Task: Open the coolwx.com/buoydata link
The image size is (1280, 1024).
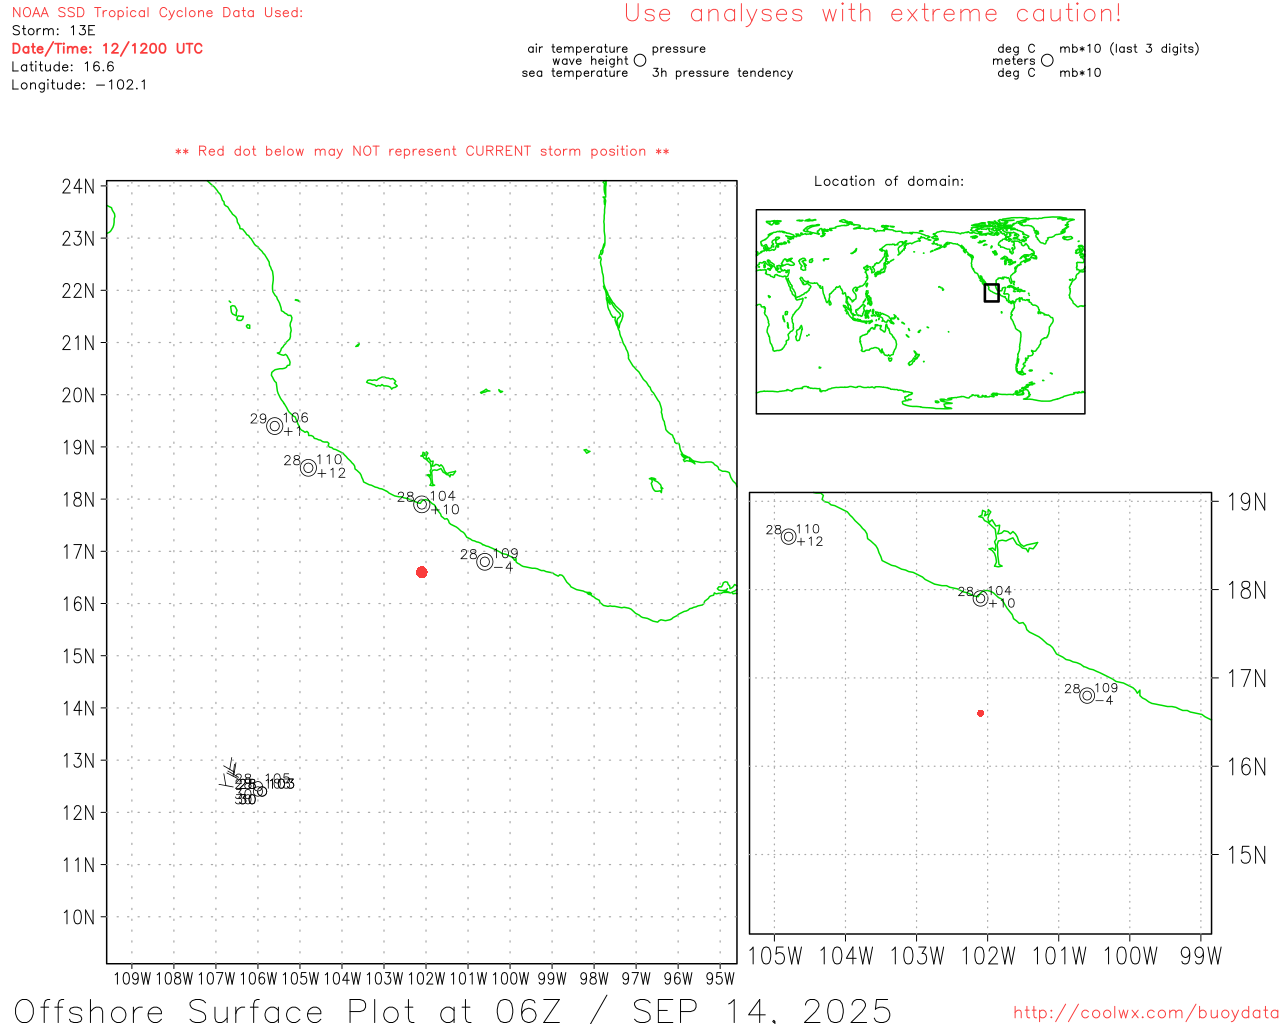Action: [1146, 1013]
